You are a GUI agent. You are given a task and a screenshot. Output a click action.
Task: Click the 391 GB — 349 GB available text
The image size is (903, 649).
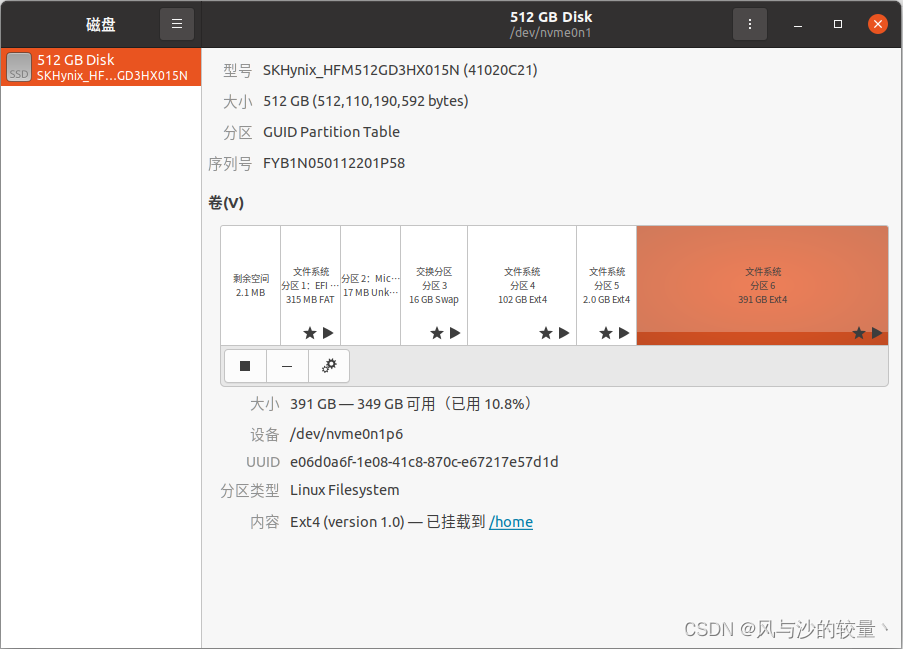click(x=410, y=404)
